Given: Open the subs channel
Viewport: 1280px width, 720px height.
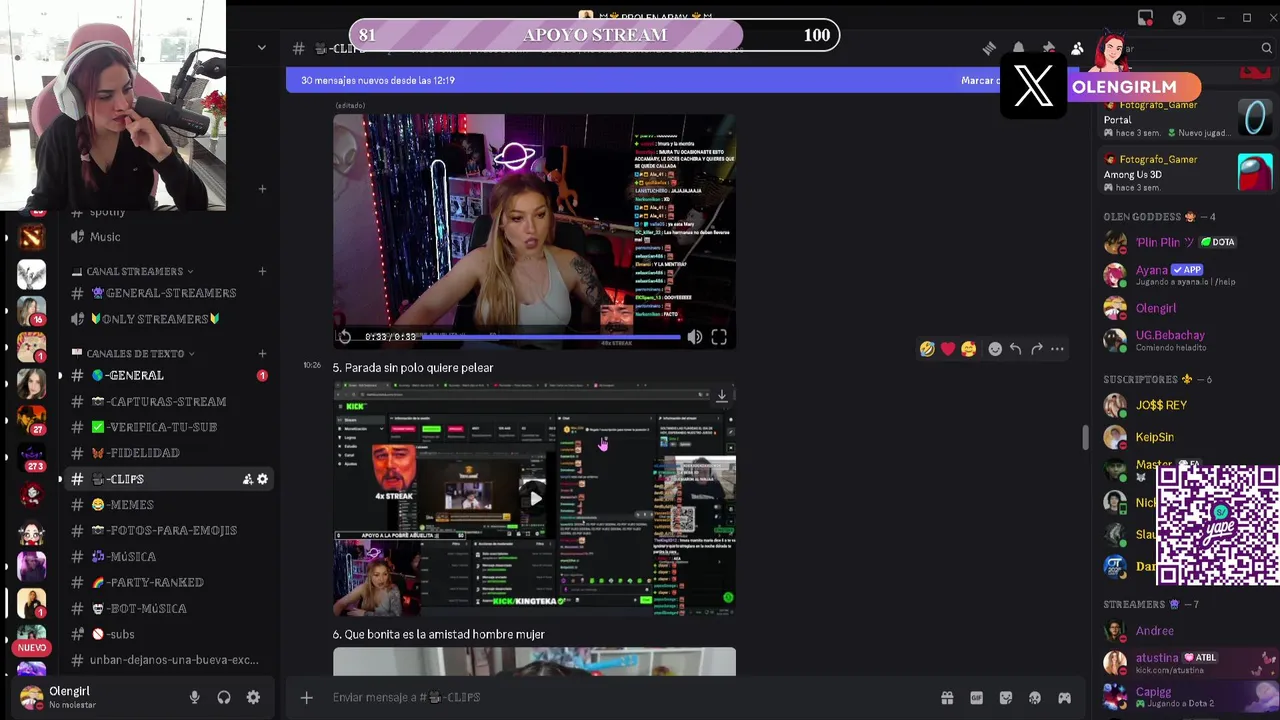Looking at the screenshot, I should (166, 634).
